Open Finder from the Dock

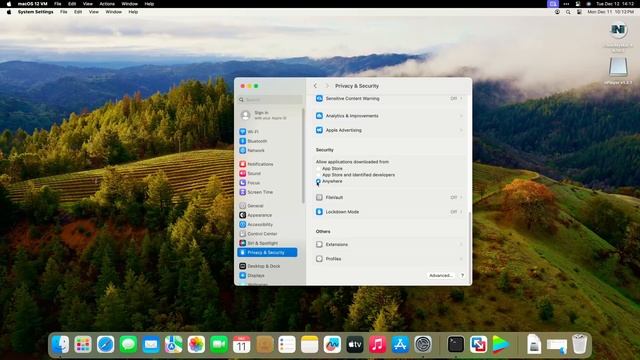click(60, 344)
